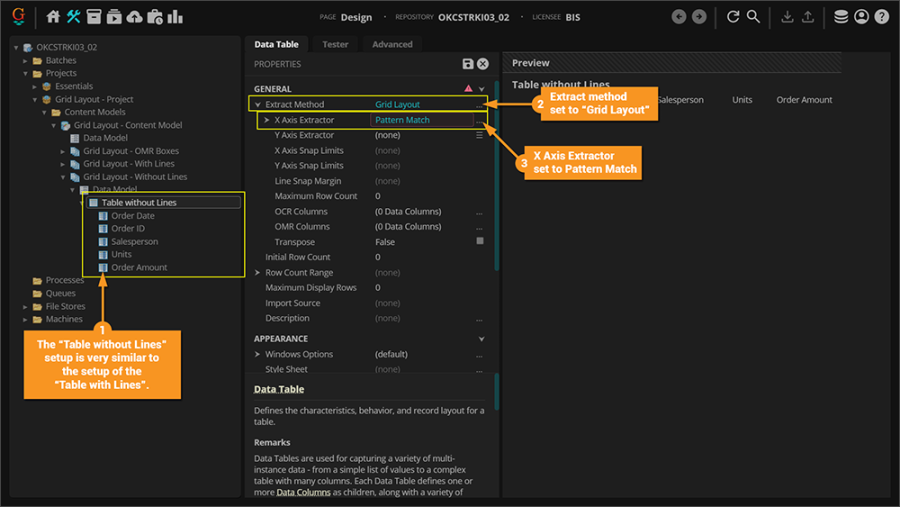The image size is (900, 507).
Task: Open the user account icon
Action: [x=861, y=17]
